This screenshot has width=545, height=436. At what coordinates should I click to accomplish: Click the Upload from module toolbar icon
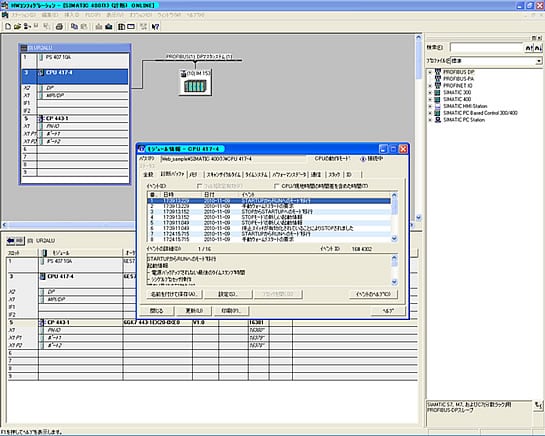click(109, 26)
